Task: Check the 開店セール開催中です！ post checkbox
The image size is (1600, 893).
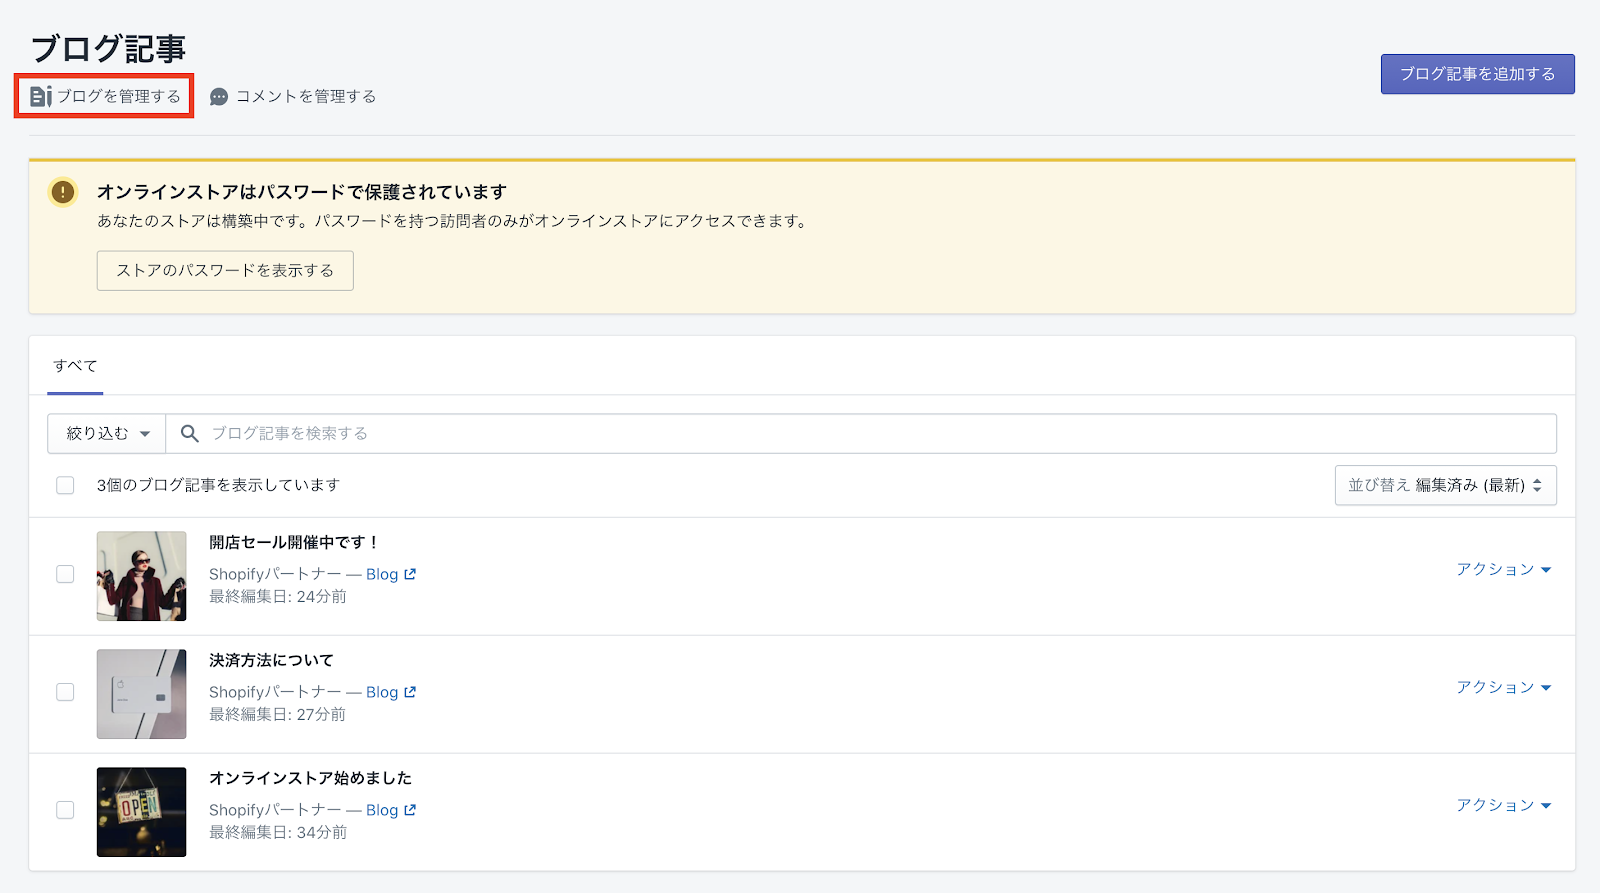Action: [x=65, y=574]
